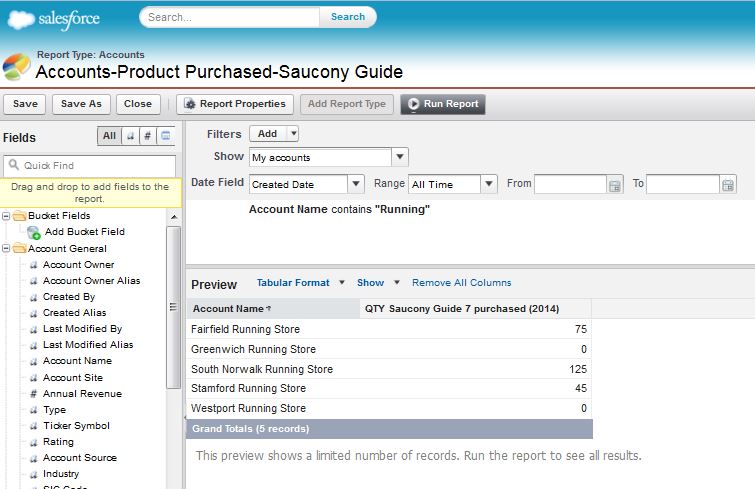755x489 pixels.
Task: Filter fields by number (#) type icon
Action: coord(148,136)
